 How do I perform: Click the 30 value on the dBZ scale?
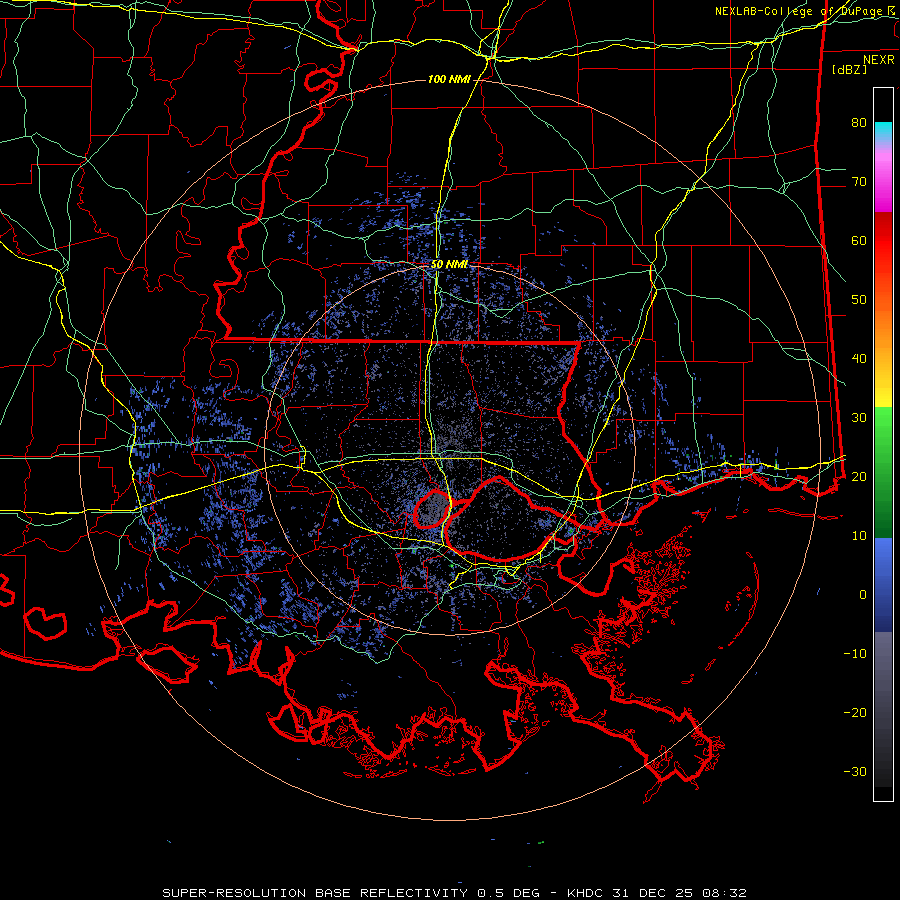tap(859, 418)
